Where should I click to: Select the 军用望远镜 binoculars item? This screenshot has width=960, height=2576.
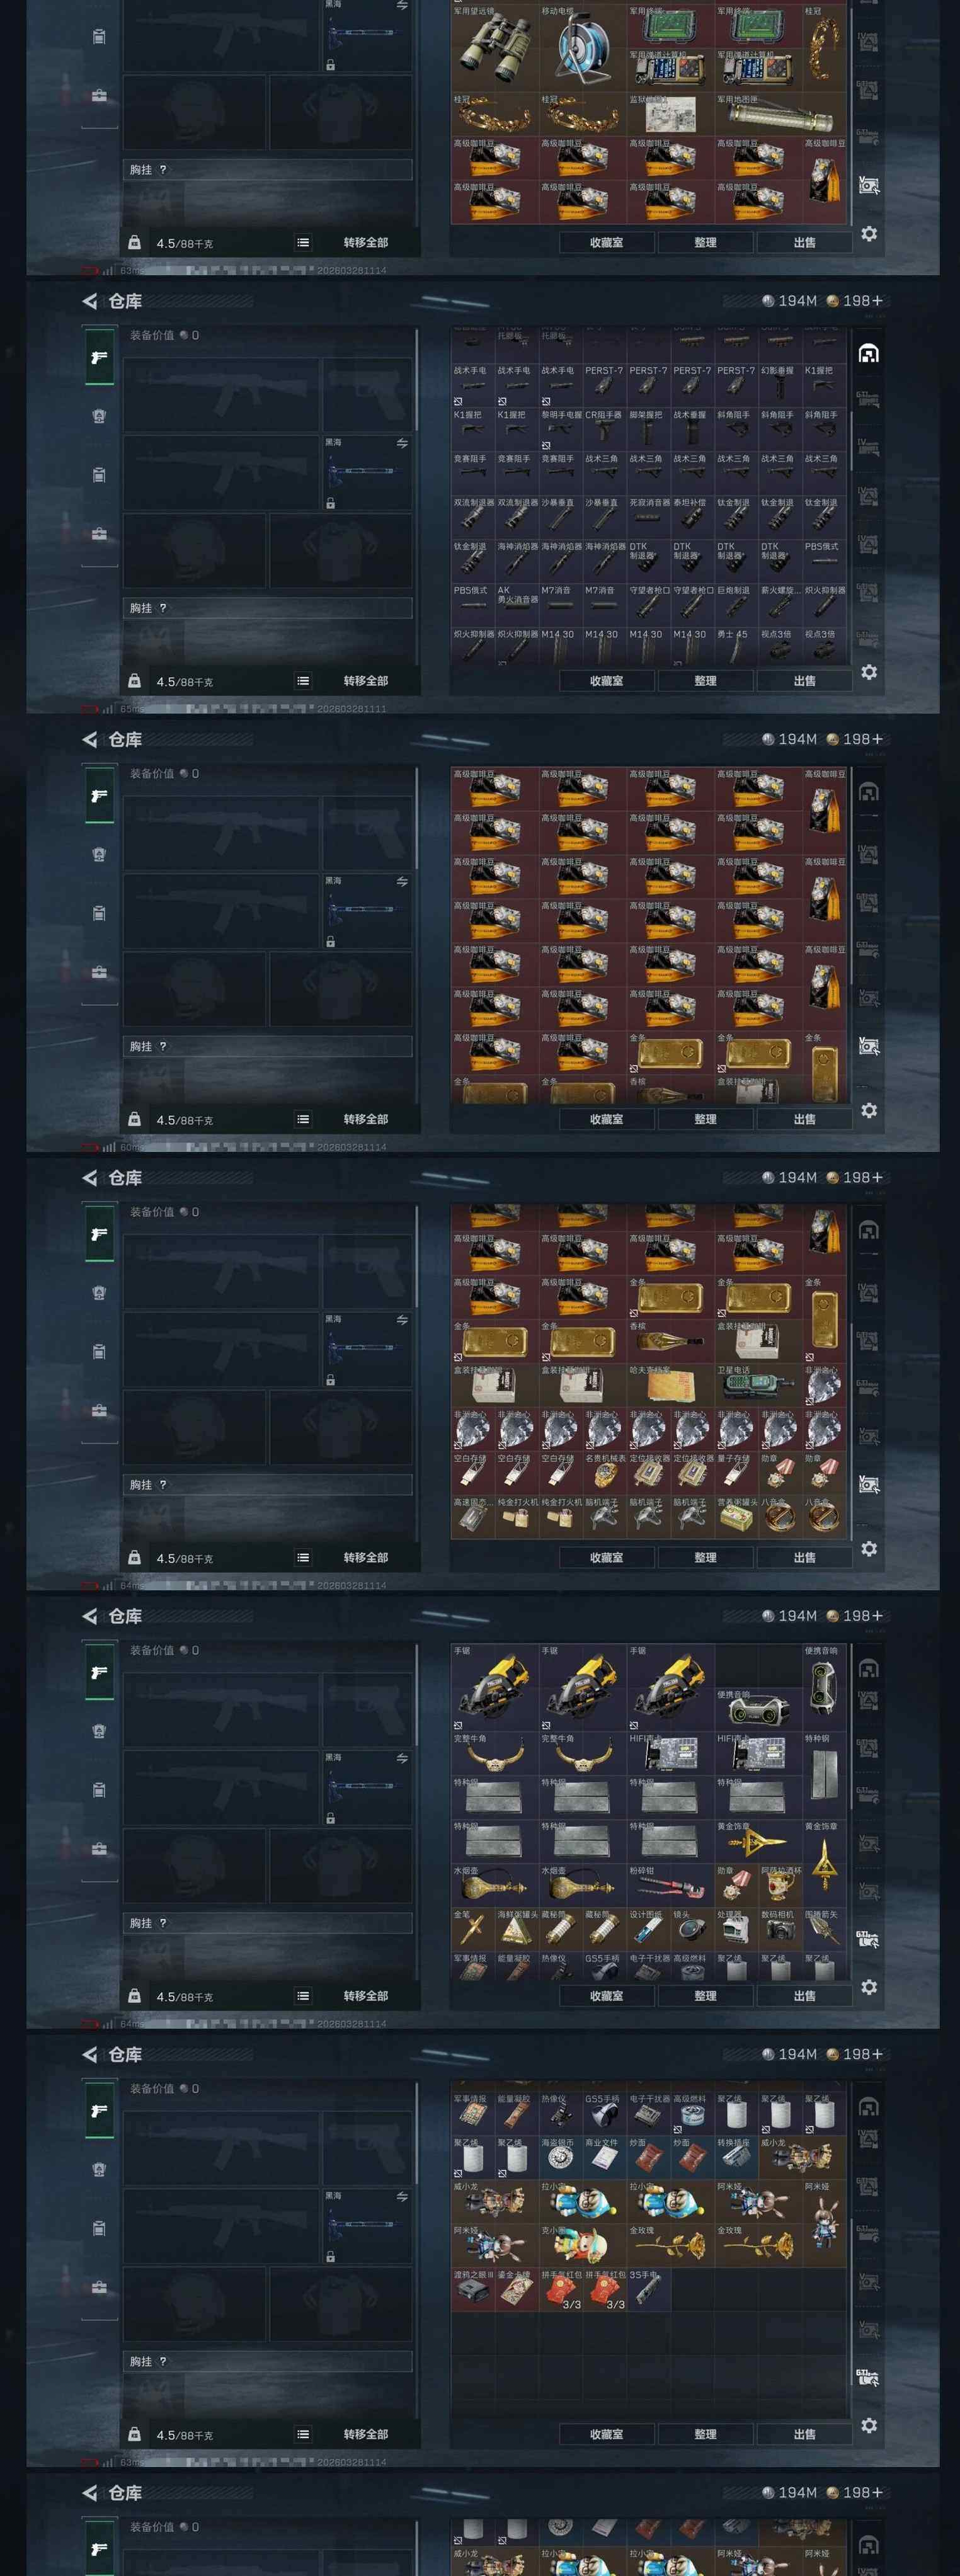494,48
